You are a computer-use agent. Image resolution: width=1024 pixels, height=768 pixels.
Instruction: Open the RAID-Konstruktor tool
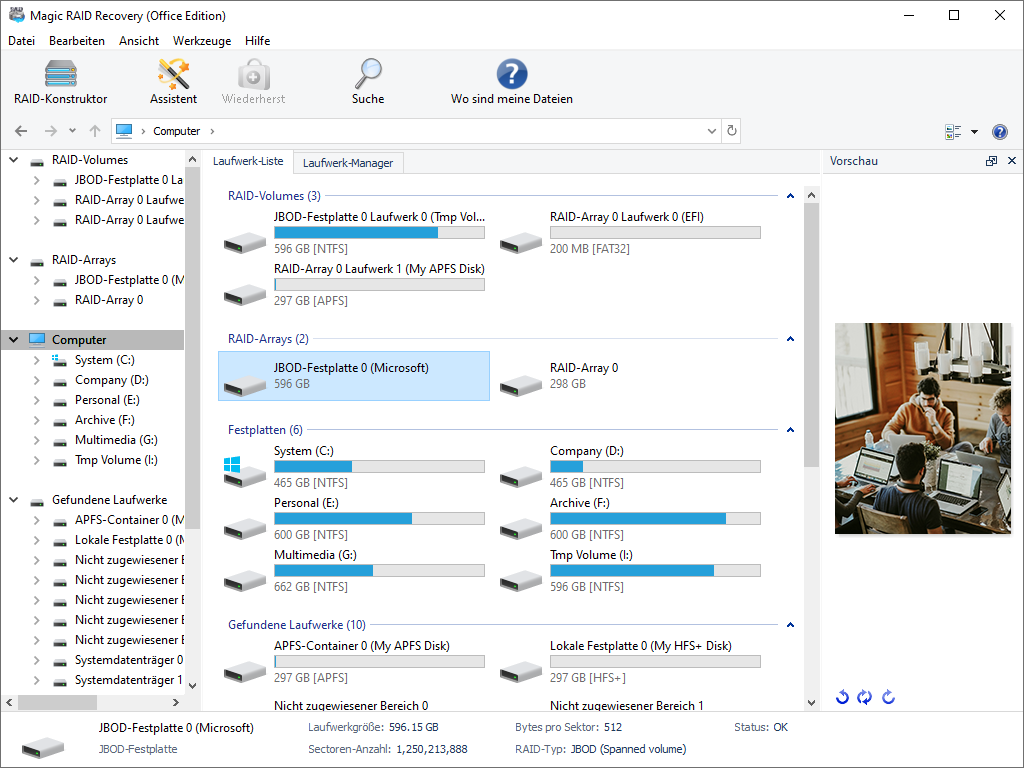61,82
